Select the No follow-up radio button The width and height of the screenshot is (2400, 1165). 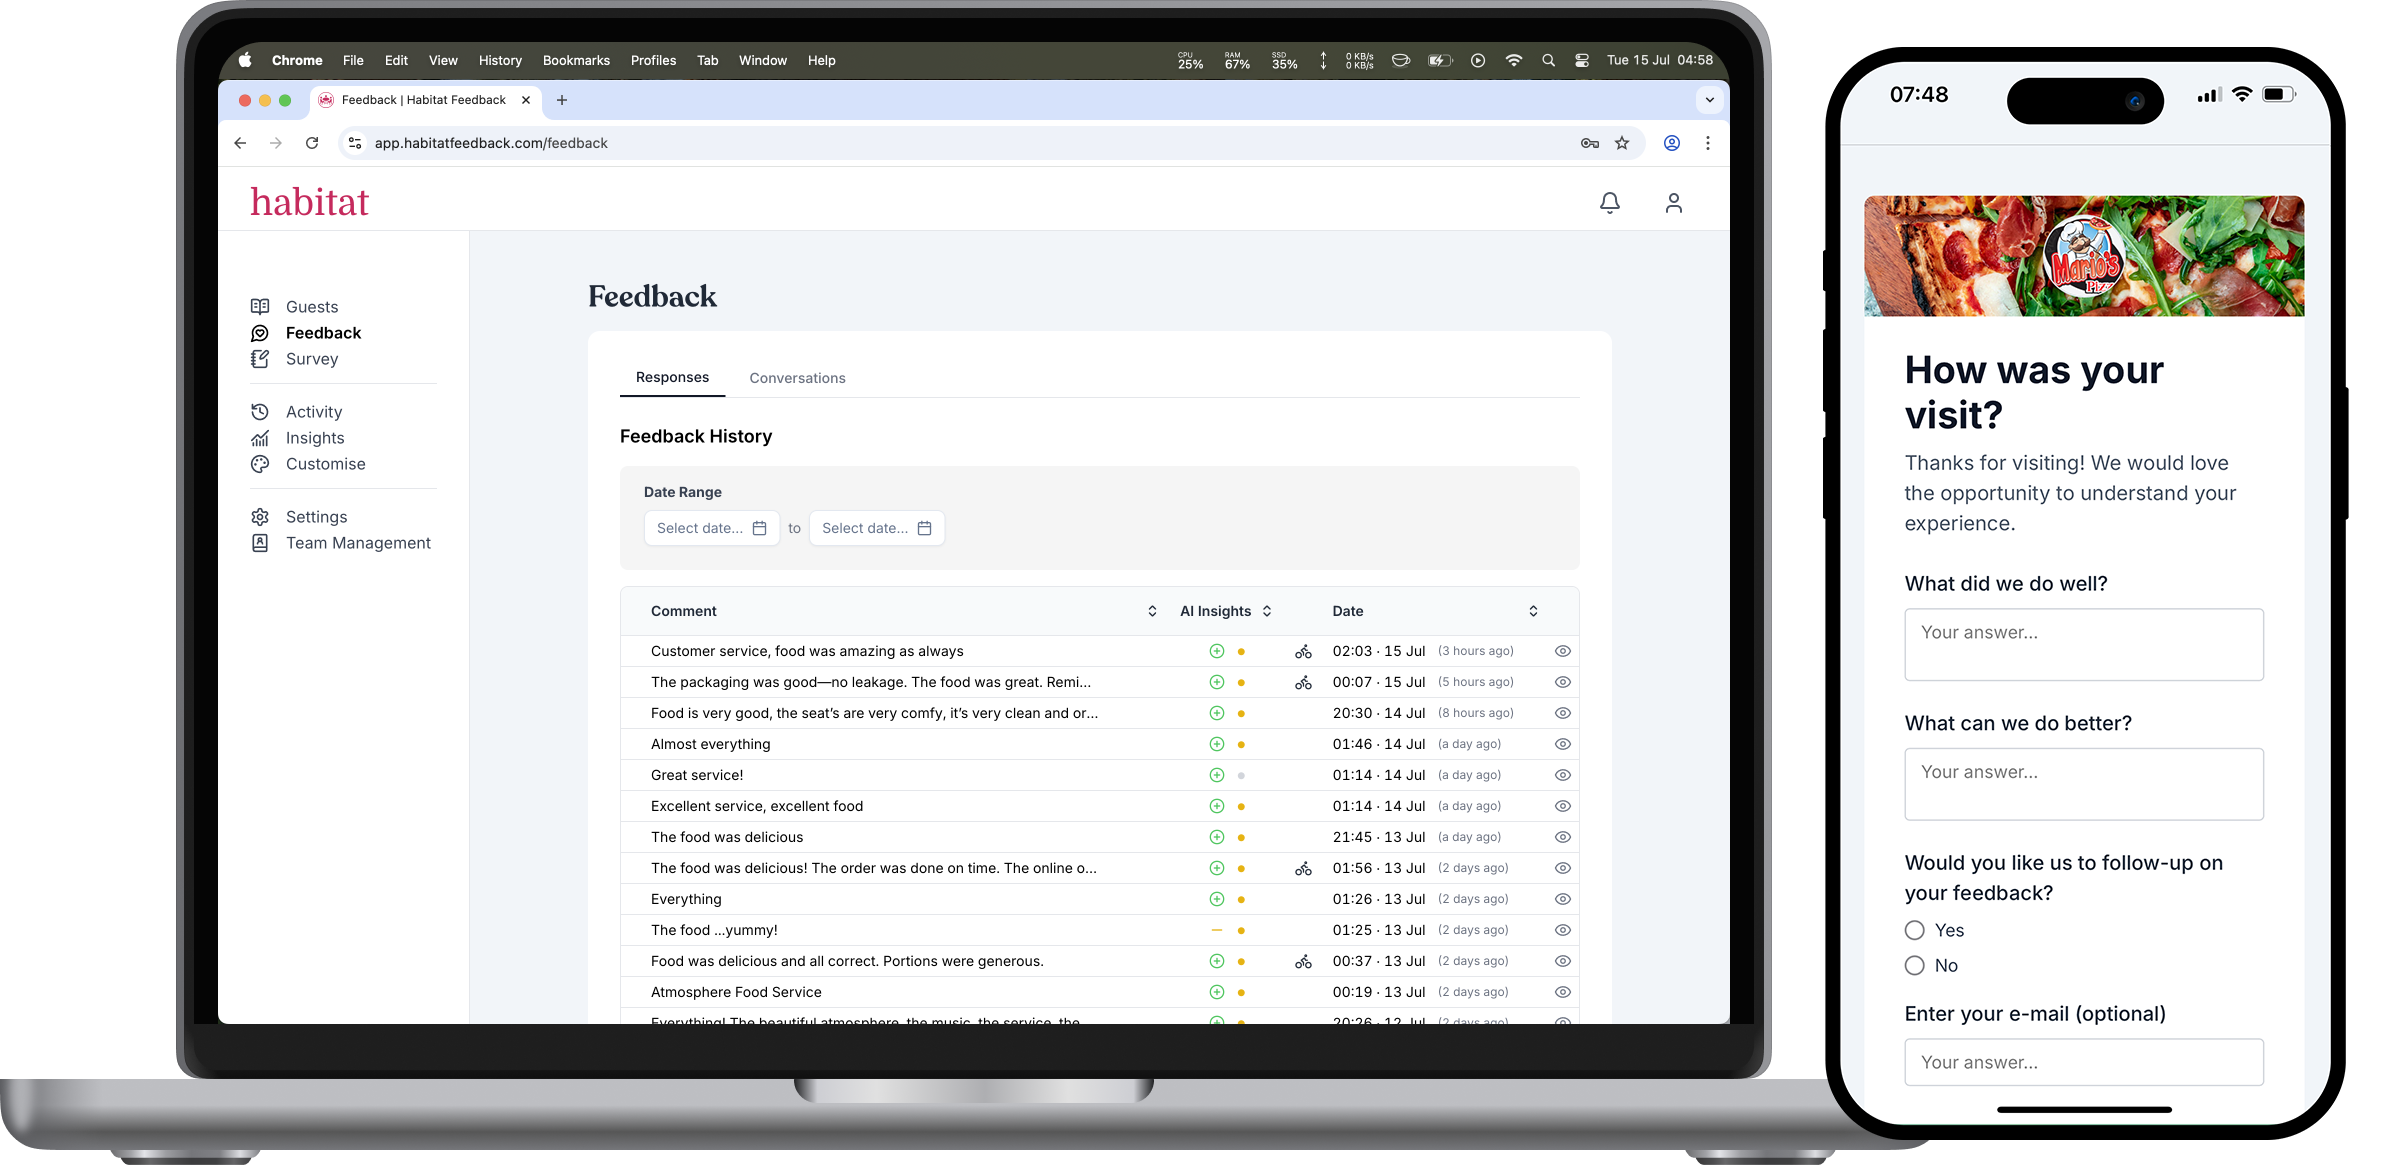click(1914, 965)
